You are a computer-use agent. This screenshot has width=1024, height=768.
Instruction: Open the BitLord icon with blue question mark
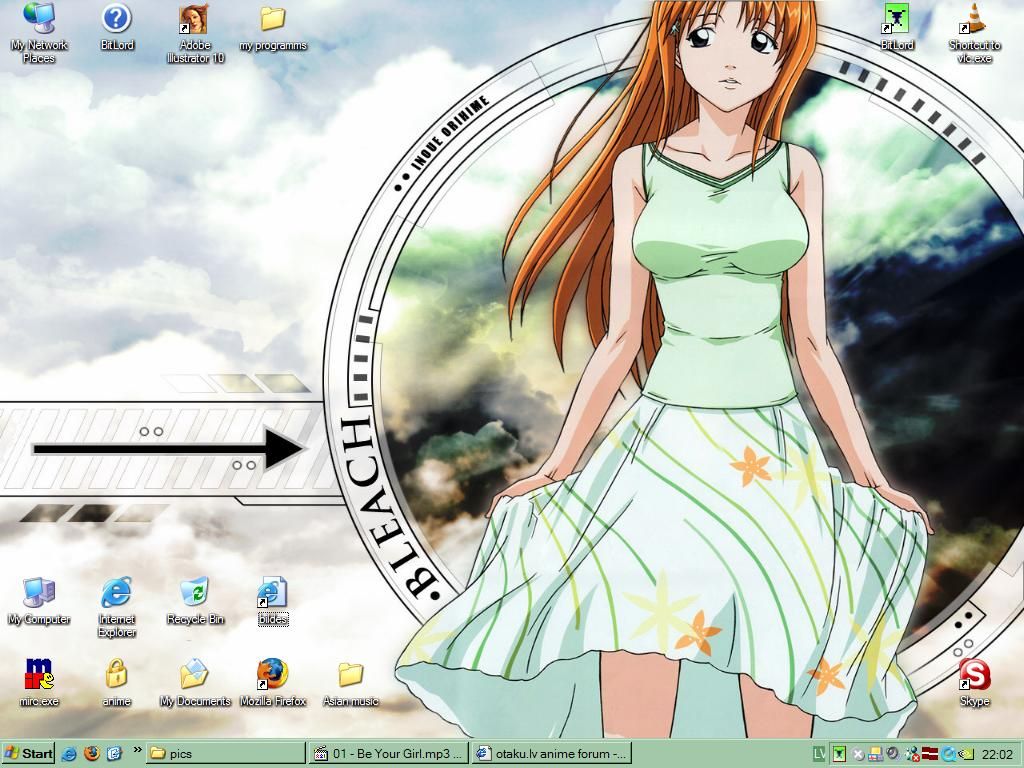click(117, 26)
